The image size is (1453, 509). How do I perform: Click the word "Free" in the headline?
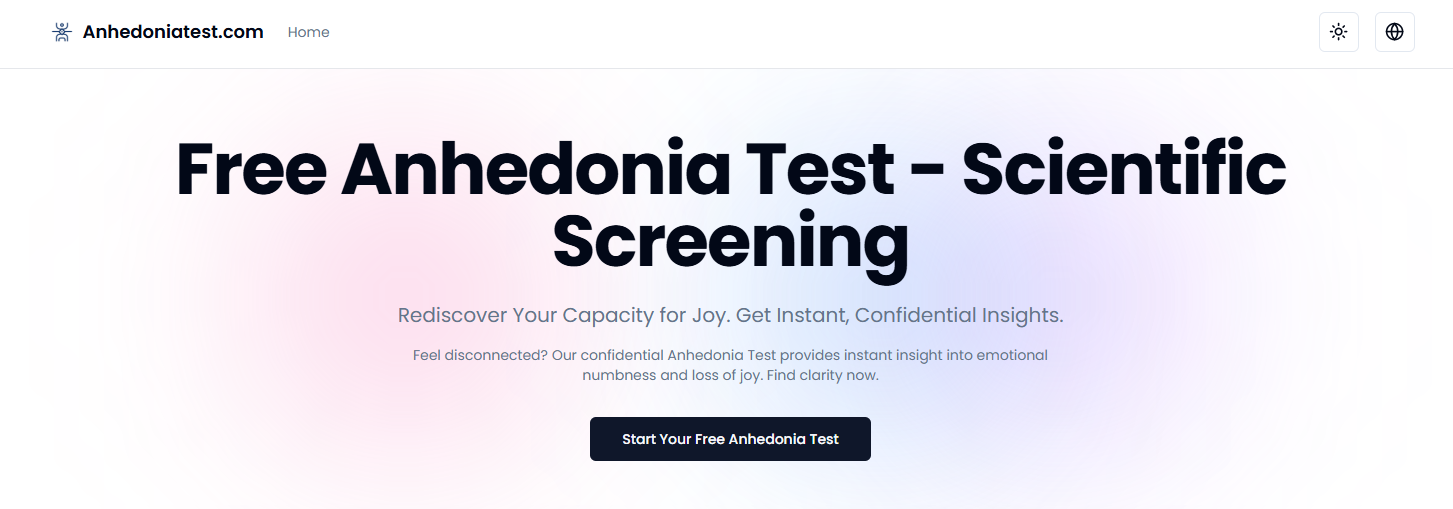click(251, 169)
